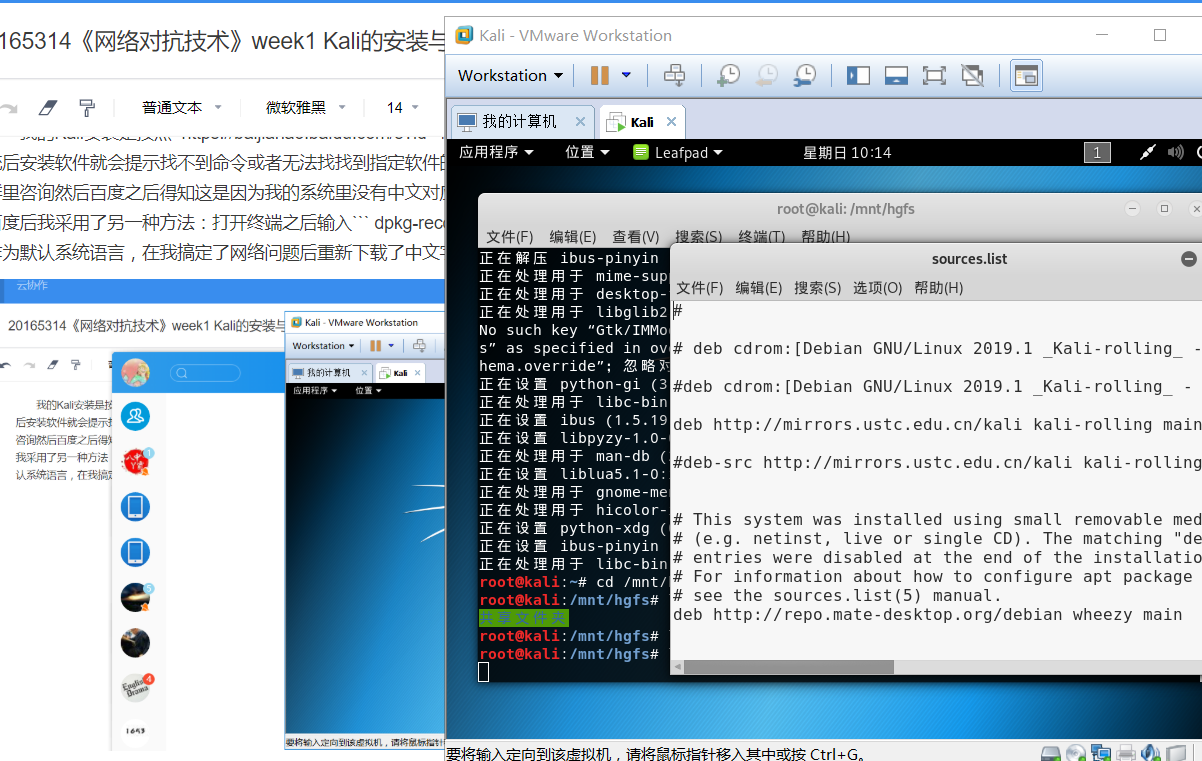Open the contacts icon in chat sidebar

pos(136,415)
